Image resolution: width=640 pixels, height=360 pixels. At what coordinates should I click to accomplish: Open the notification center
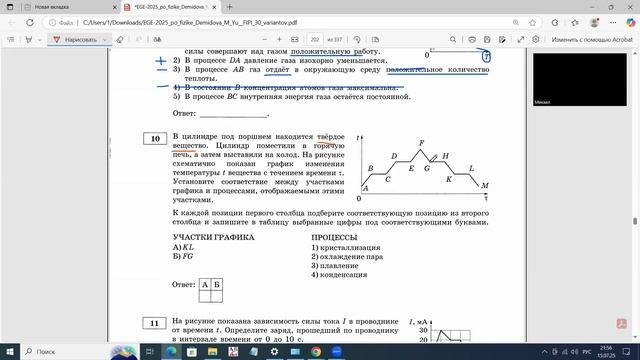click(x=627, y=351)
